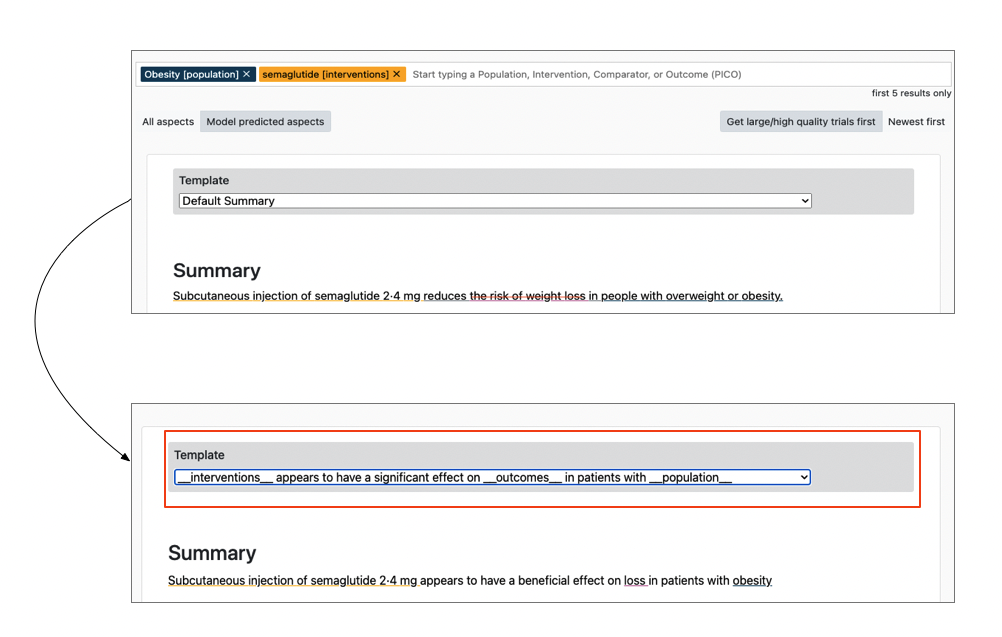The width and height of the screenshot is (1002, 637).
Task: Remove the Obesity [population] tag
Action: click(x=246, y=74)
